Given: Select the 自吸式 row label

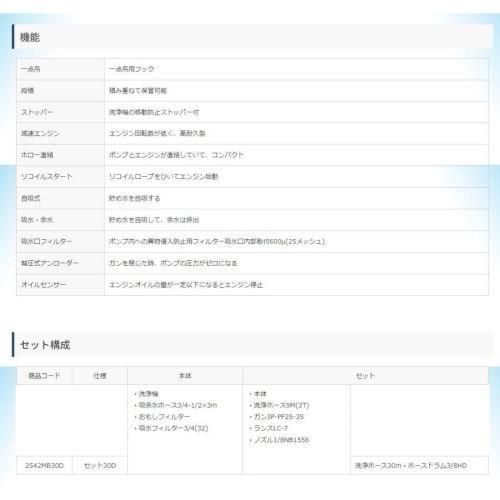Looking at the screenshot, I should tap(31, 198).
